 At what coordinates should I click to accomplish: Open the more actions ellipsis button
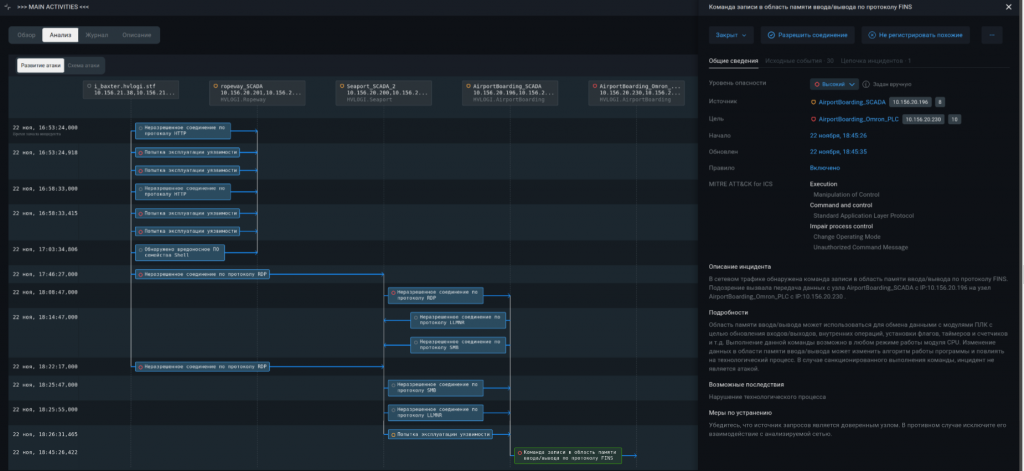click(x=992, y=35)
